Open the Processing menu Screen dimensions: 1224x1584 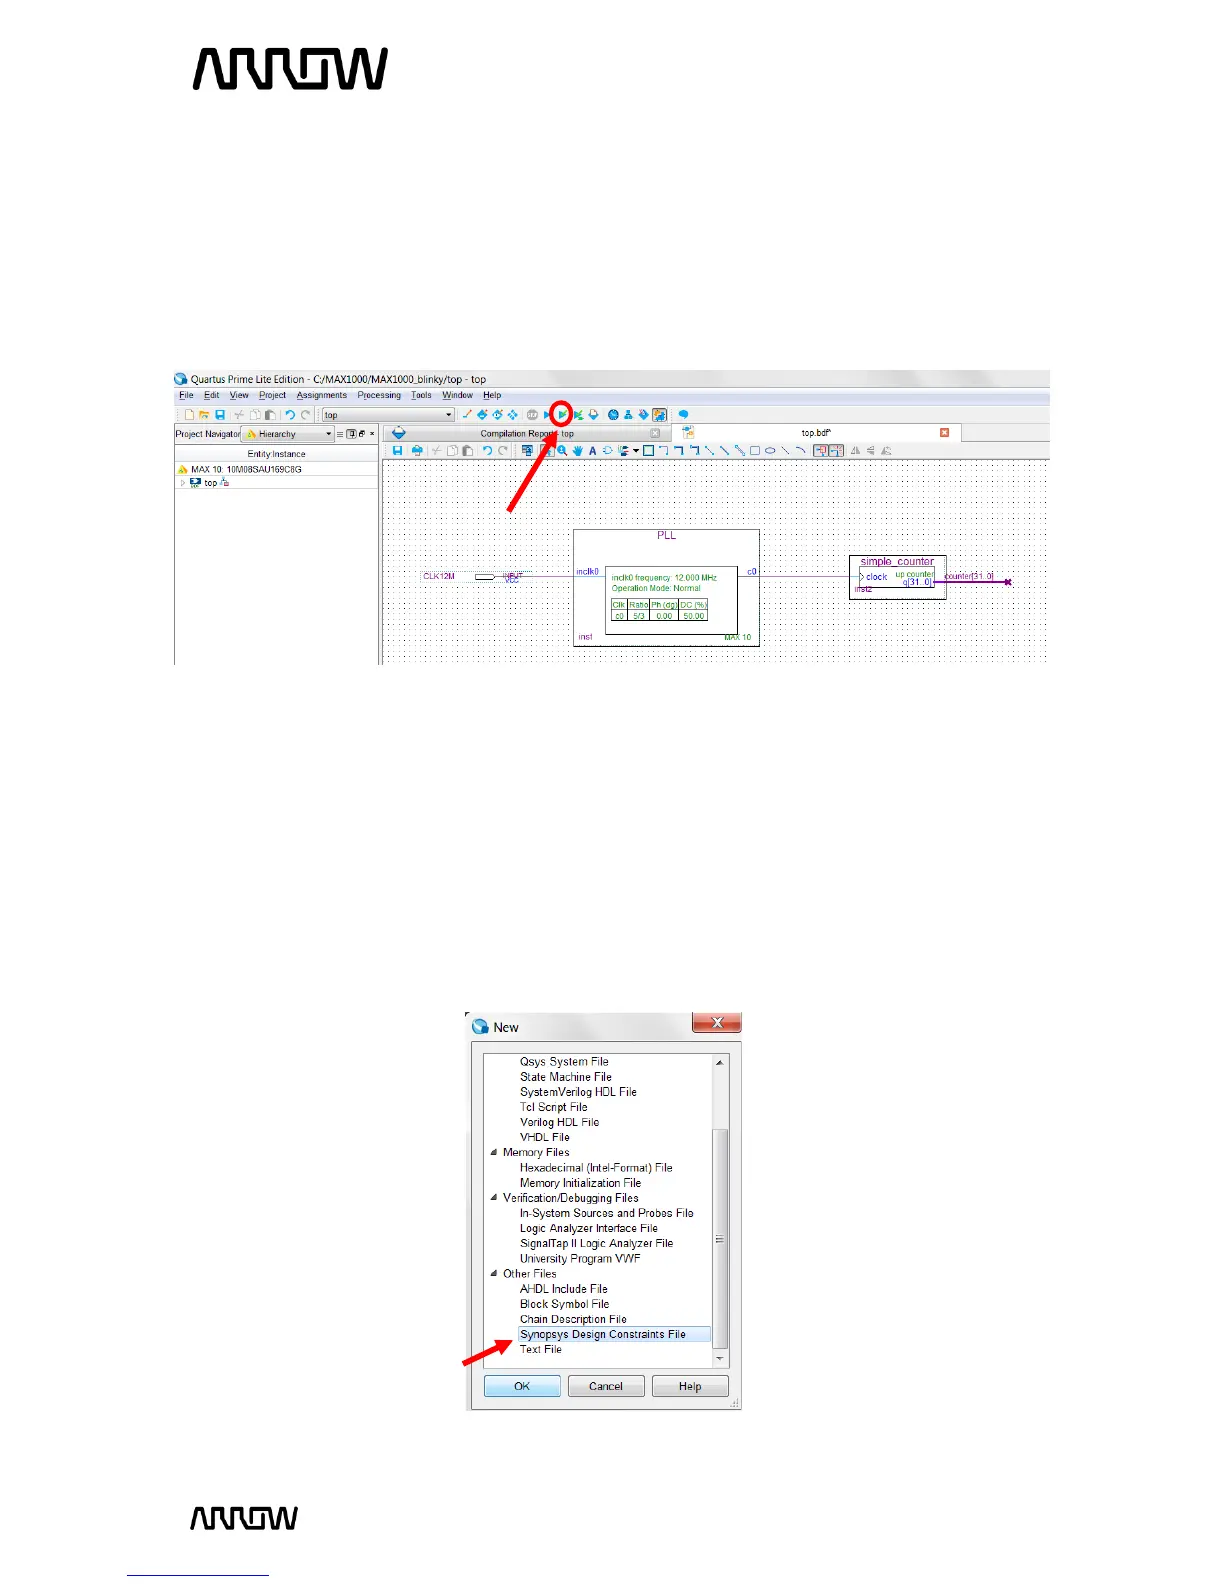[x=379, y=395]
